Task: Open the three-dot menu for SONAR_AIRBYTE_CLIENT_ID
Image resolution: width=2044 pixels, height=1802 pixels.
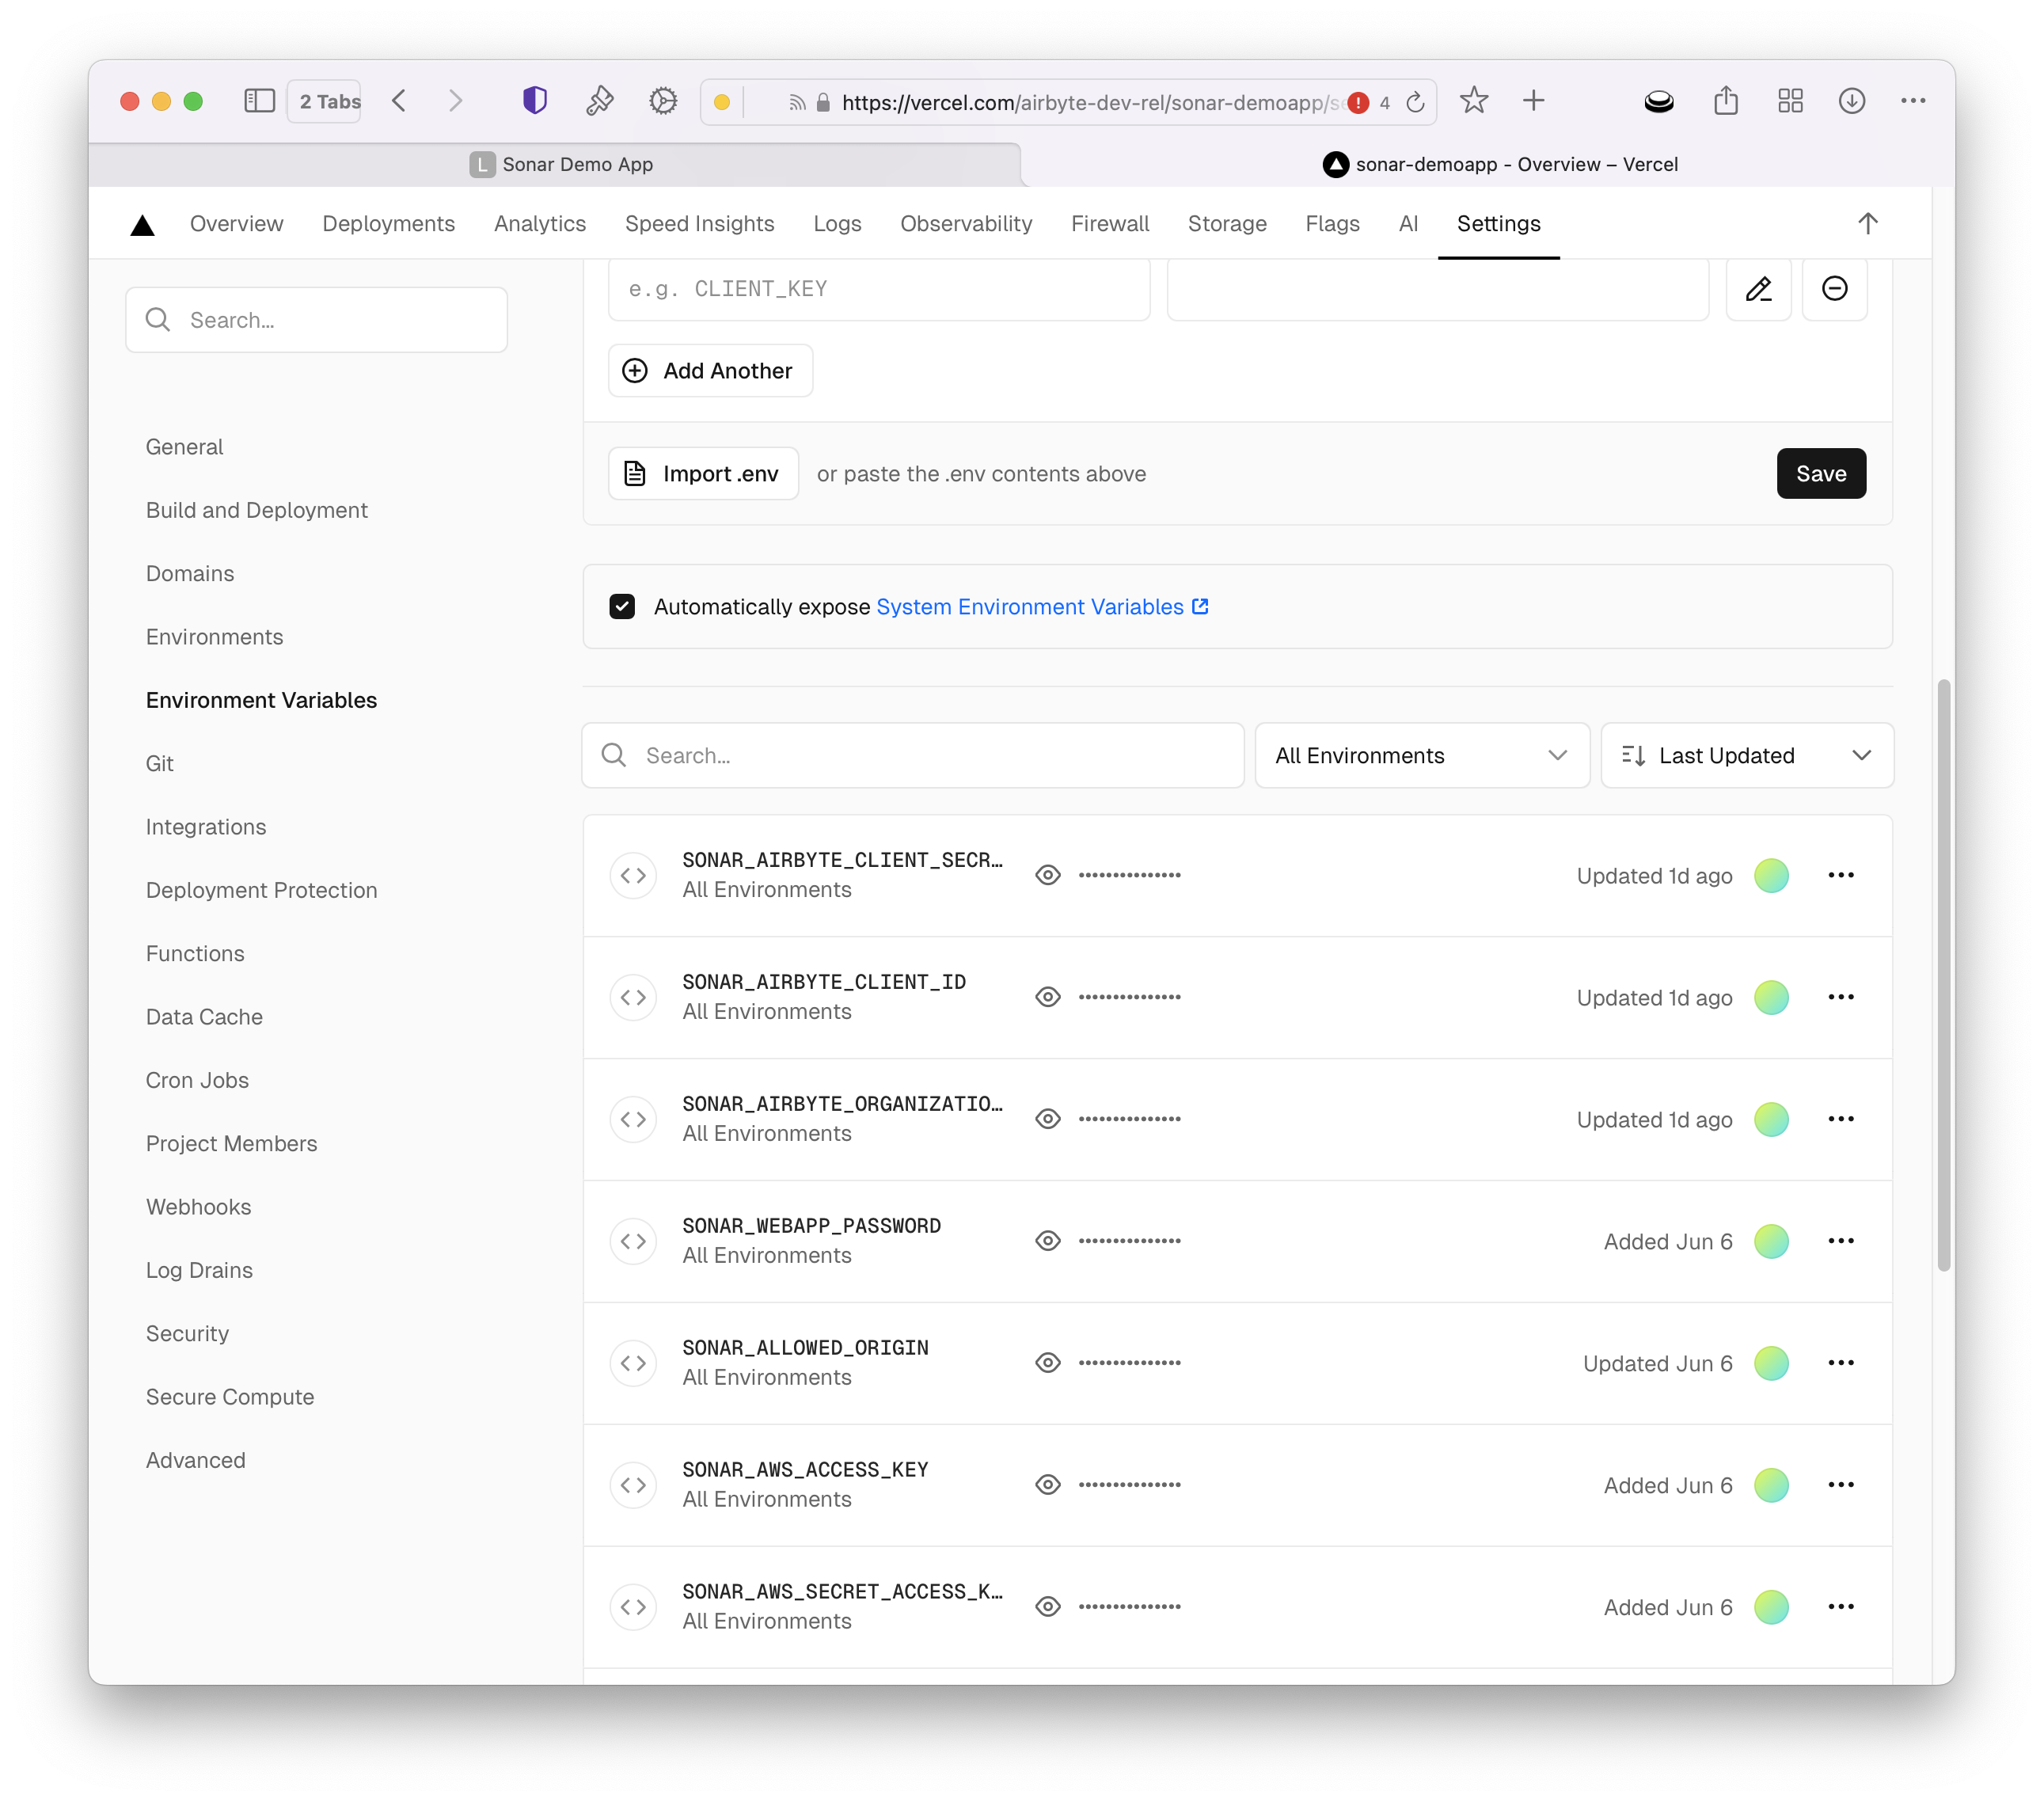Action: click(1839, 997)
